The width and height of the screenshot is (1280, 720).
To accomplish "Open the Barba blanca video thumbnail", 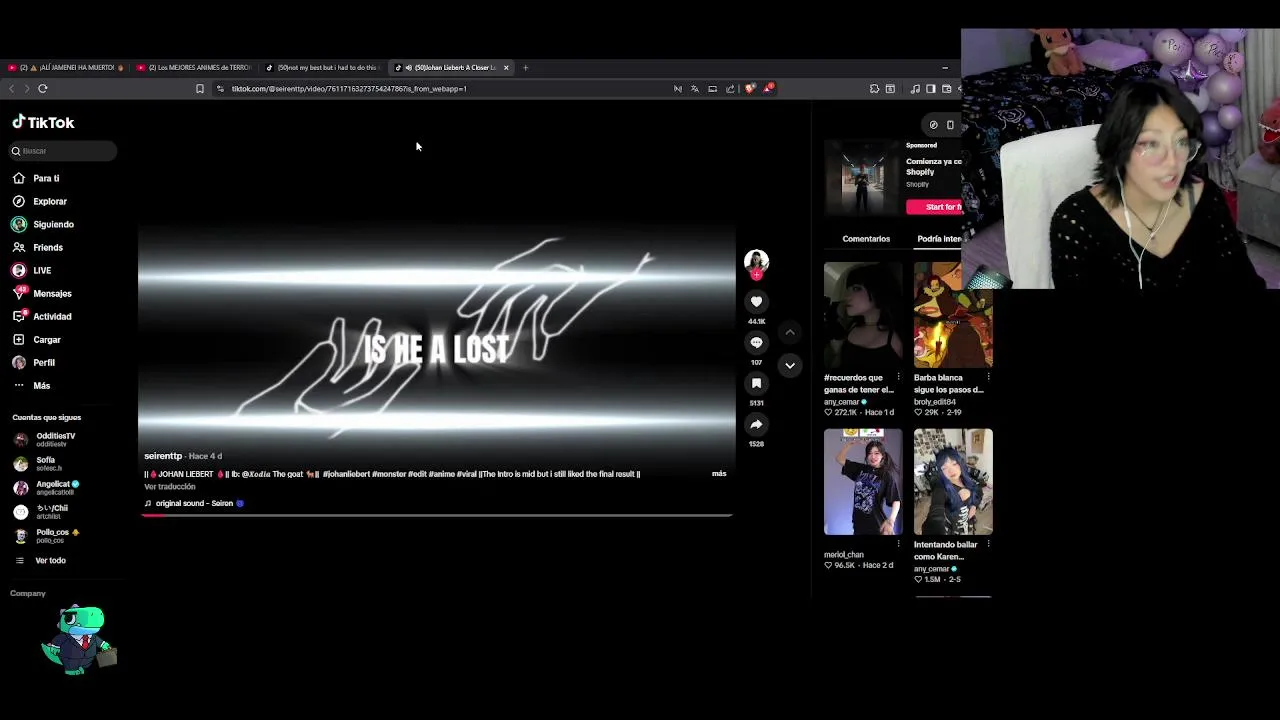I will pyautogui.click(x=952, y=315).
